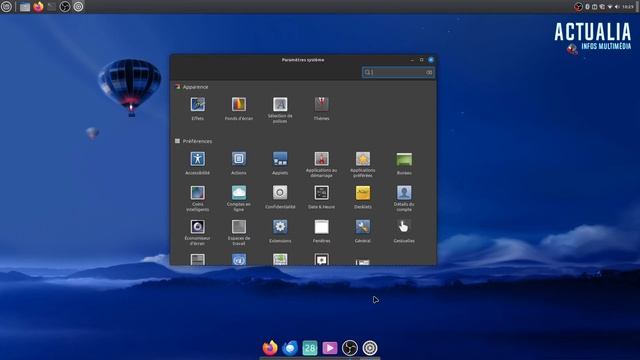The width and height of the screenshot is (640, 360).
Task: Select the Apparence section header
Action: pos(196,87)
